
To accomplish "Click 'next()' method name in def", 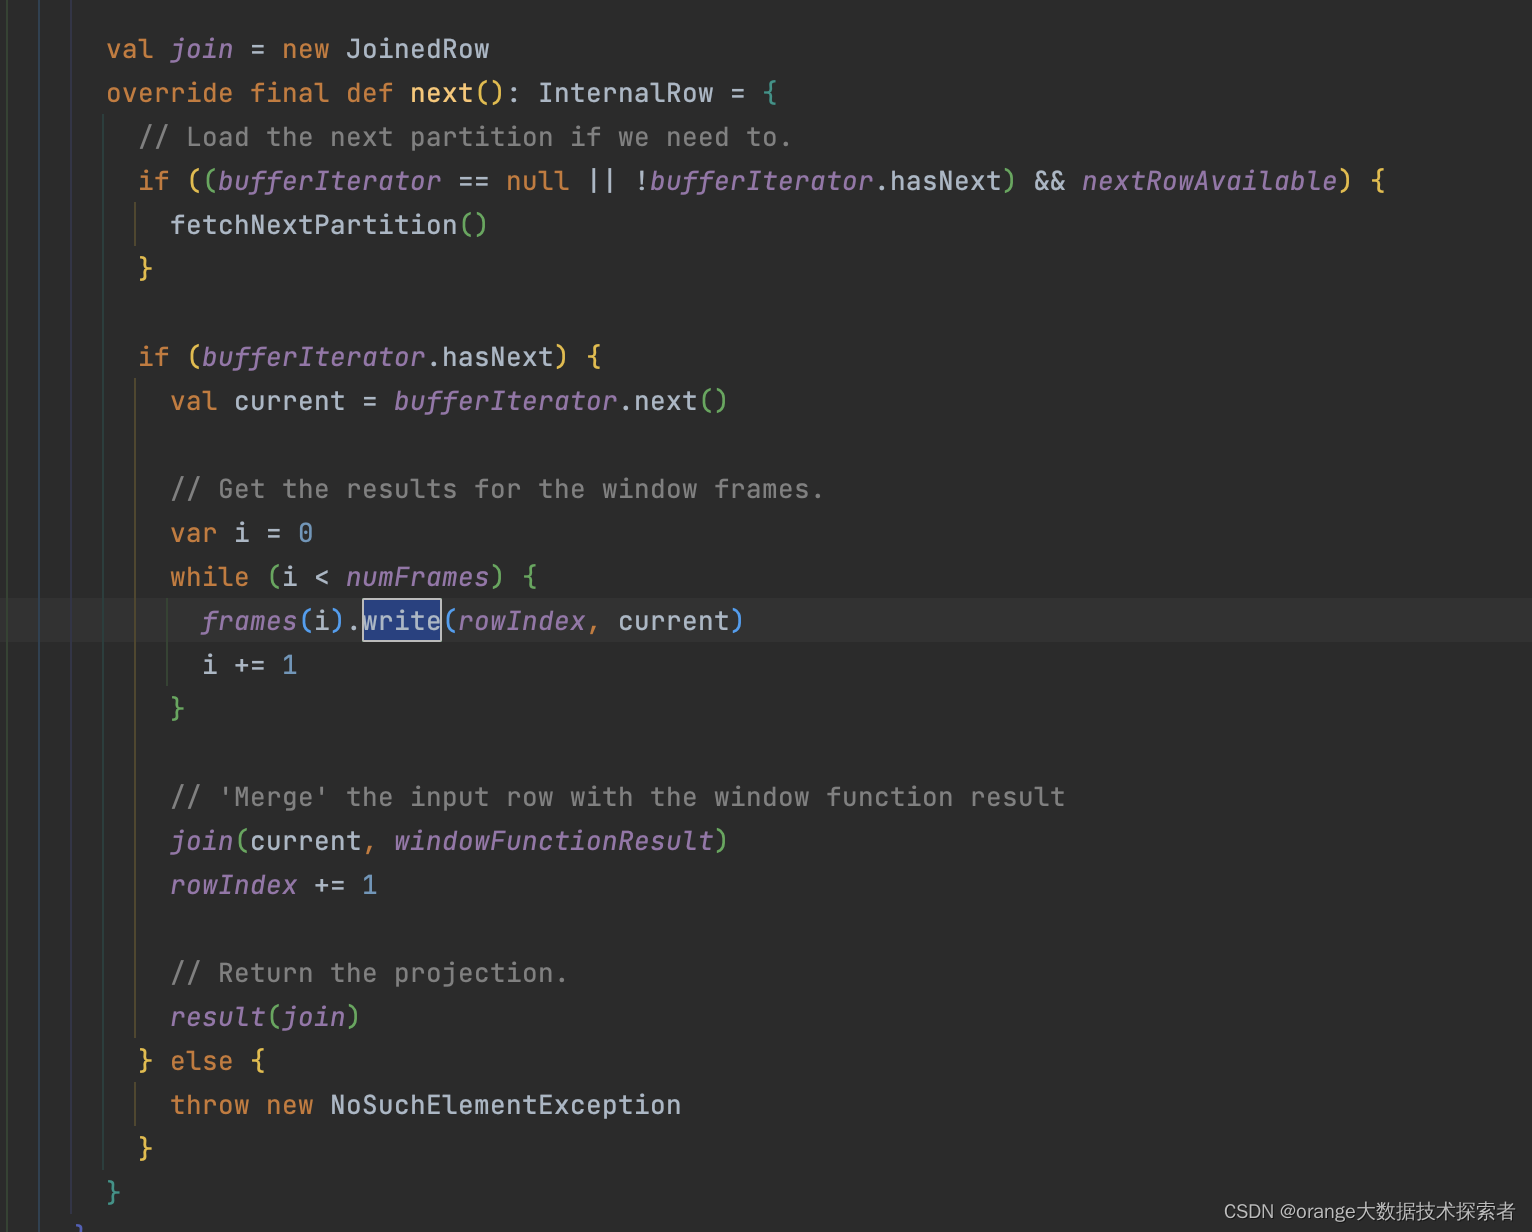I will 442,93.
